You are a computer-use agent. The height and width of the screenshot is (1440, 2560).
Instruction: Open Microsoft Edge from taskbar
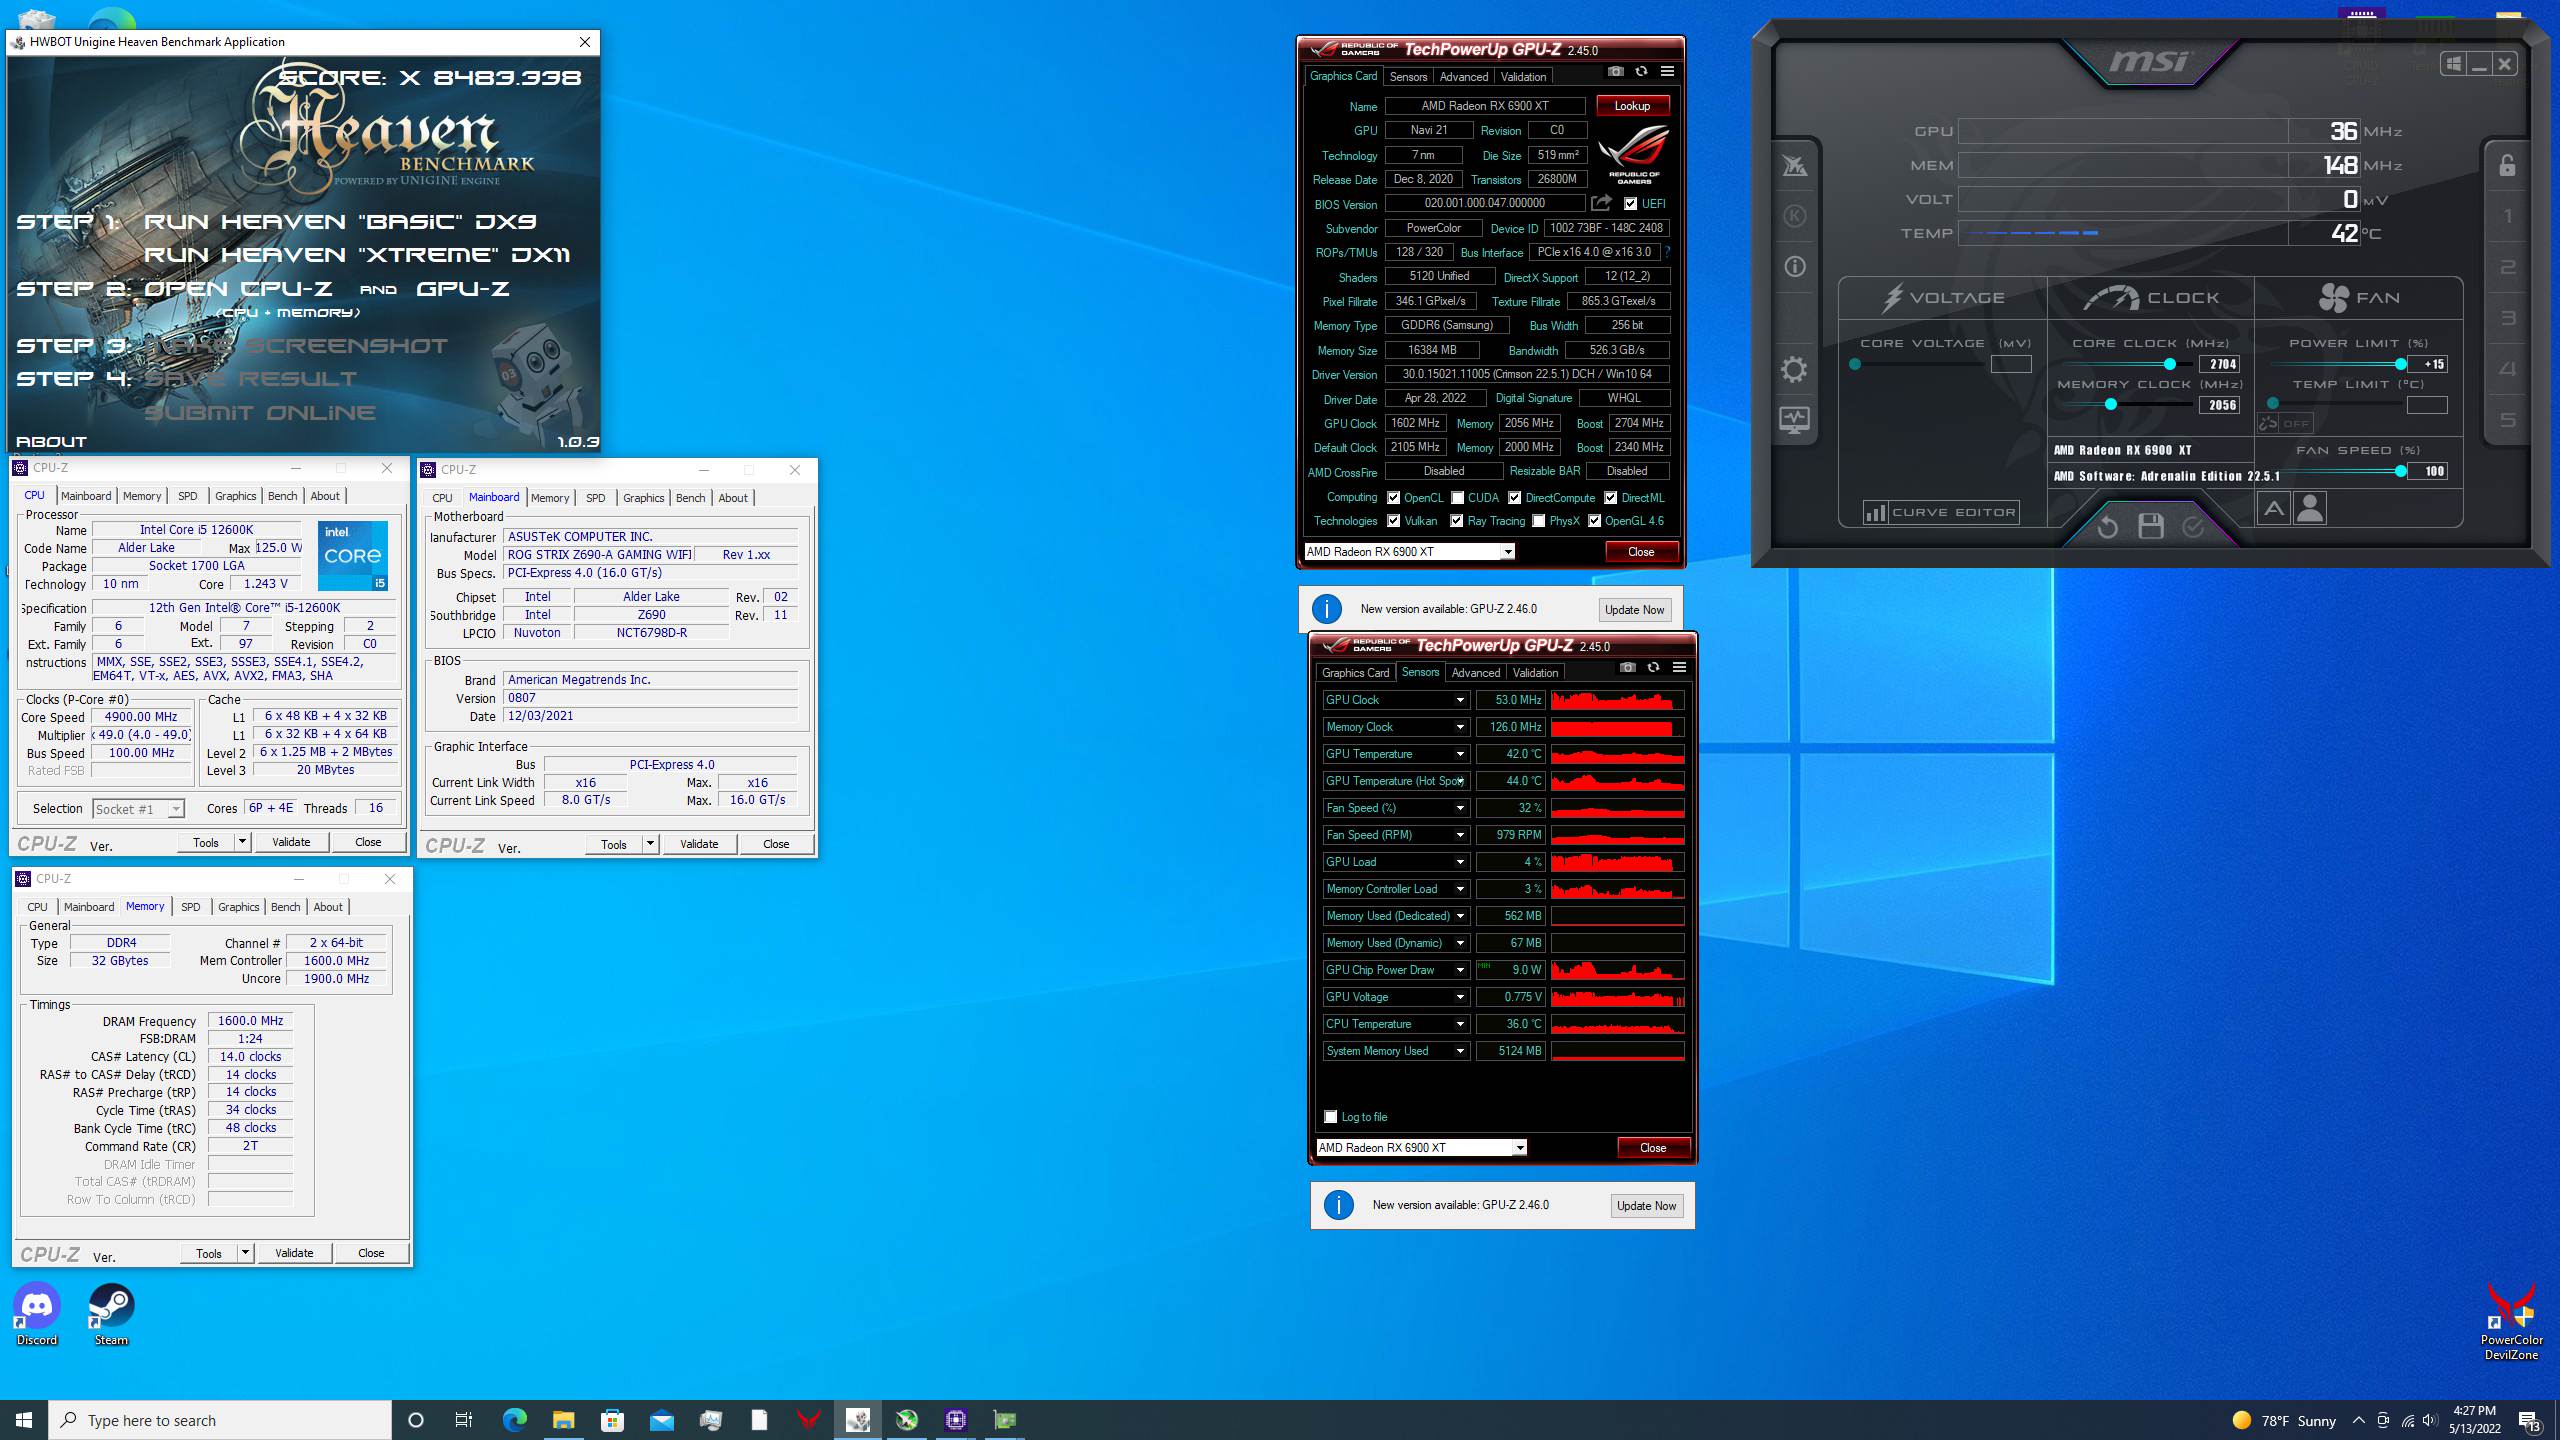(x=514, y=1420)
